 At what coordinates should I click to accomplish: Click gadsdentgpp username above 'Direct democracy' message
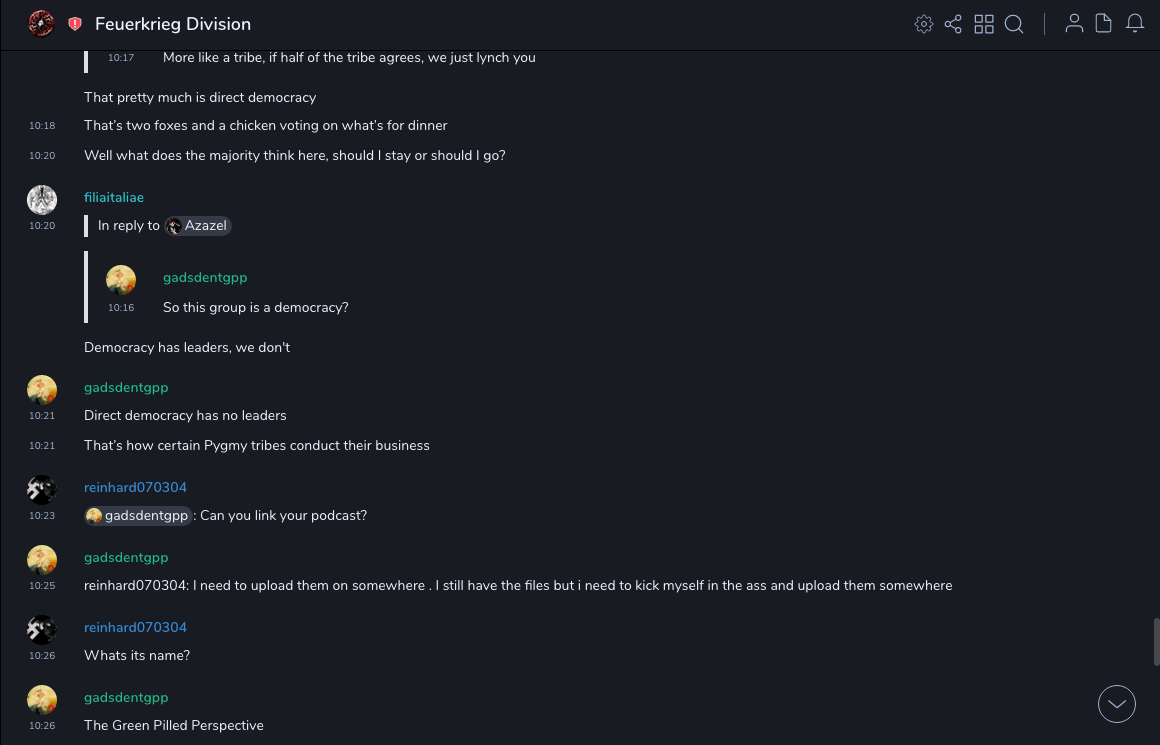pyautogui.click(x=126, y=388)
